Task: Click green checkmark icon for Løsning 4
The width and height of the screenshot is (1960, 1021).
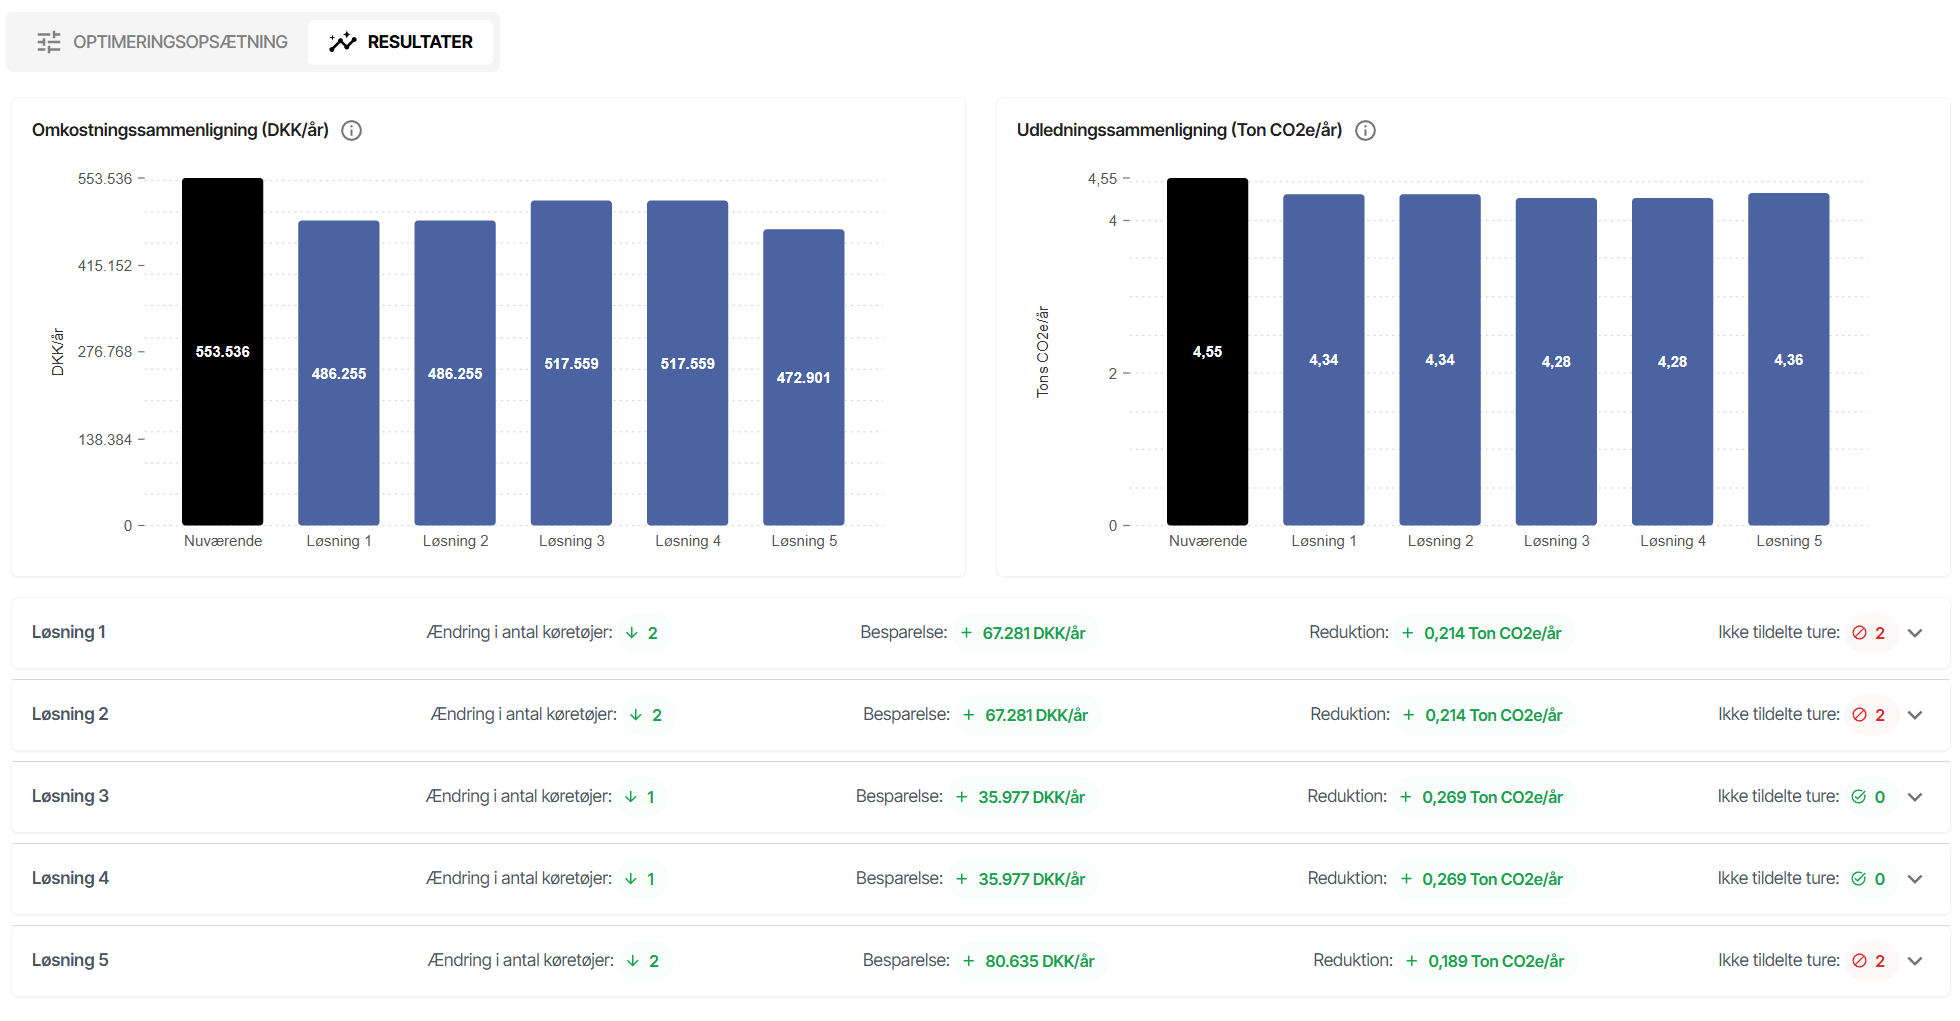Action: [x=1858, y=879]
